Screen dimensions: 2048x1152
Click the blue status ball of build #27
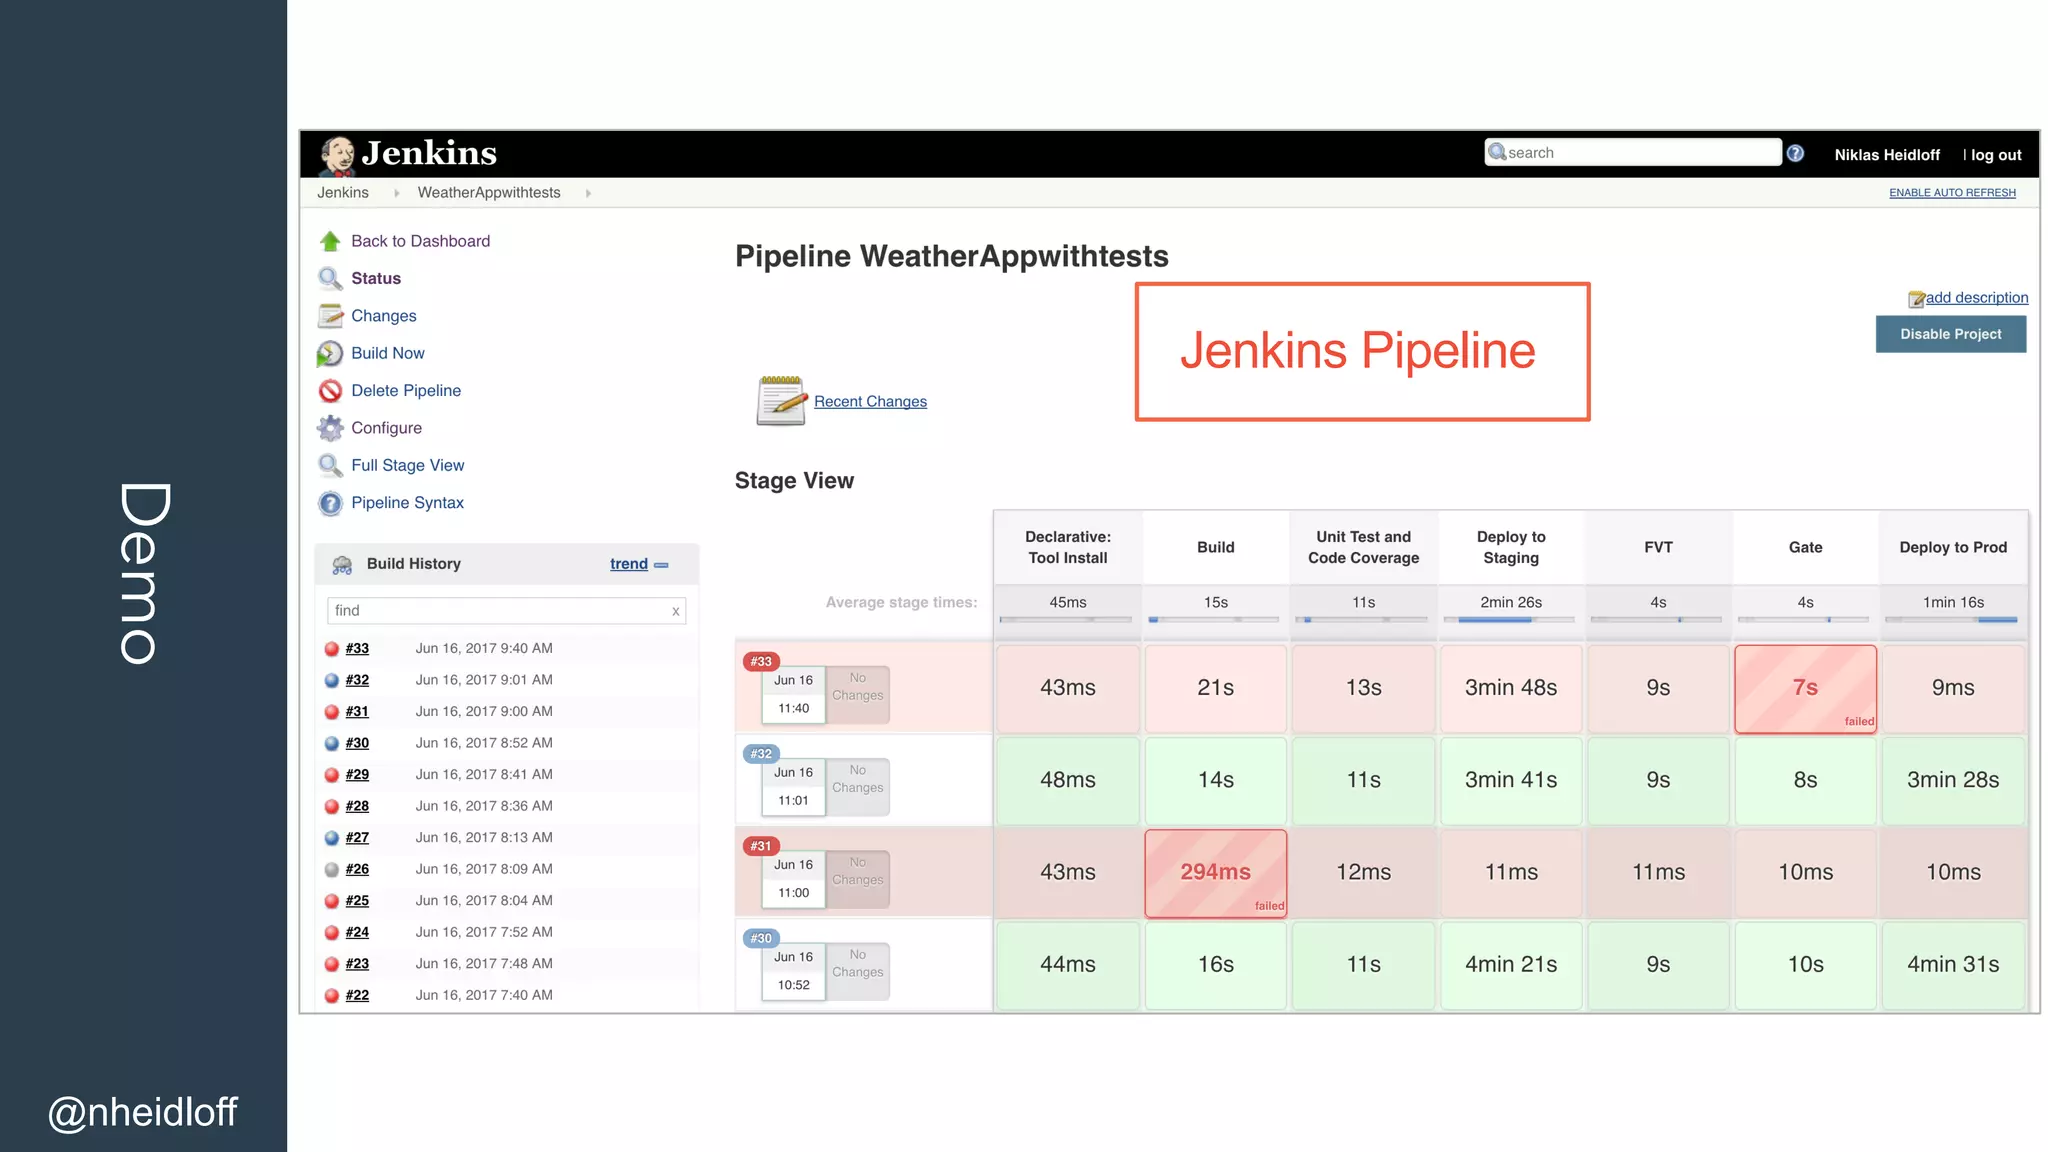click(x=332, y=838)
